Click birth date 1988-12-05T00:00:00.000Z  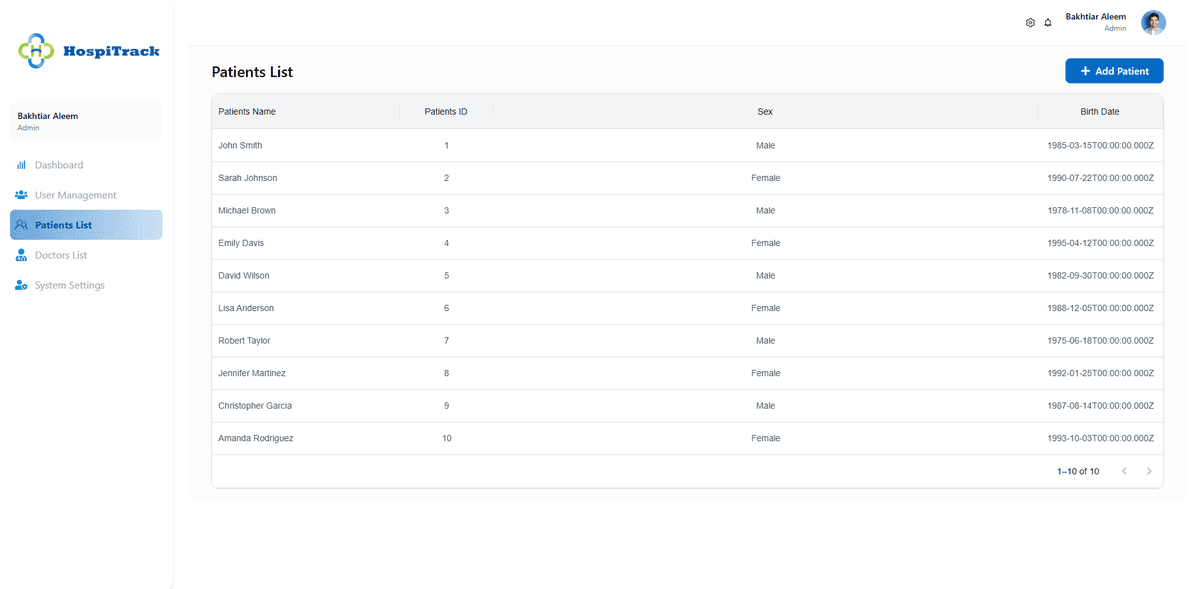tap(1100, 308)
